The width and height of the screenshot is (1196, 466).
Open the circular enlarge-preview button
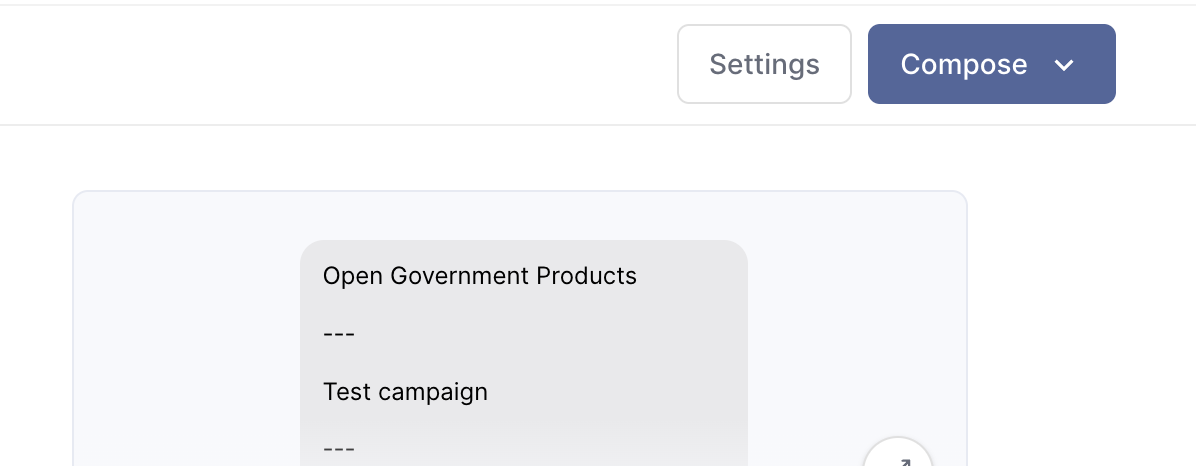(898, 455)
